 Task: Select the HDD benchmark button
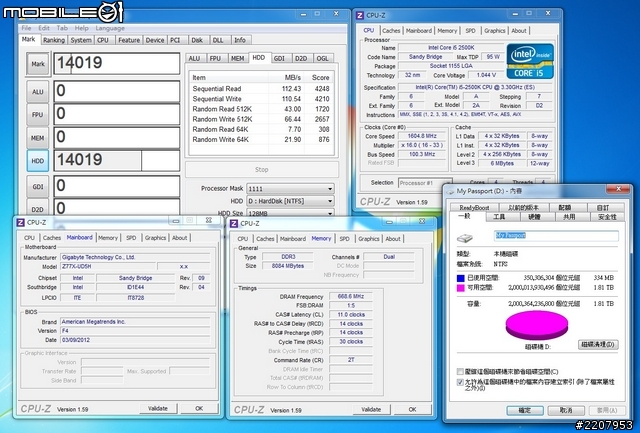38,161
